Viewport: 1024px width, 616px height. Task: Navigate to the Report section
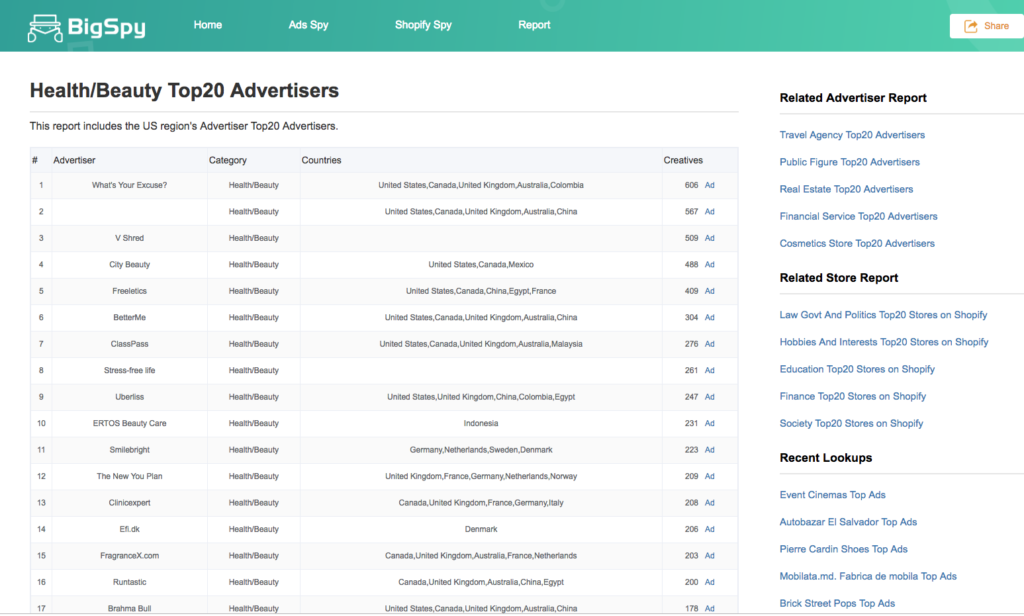[x=534, y=25]
